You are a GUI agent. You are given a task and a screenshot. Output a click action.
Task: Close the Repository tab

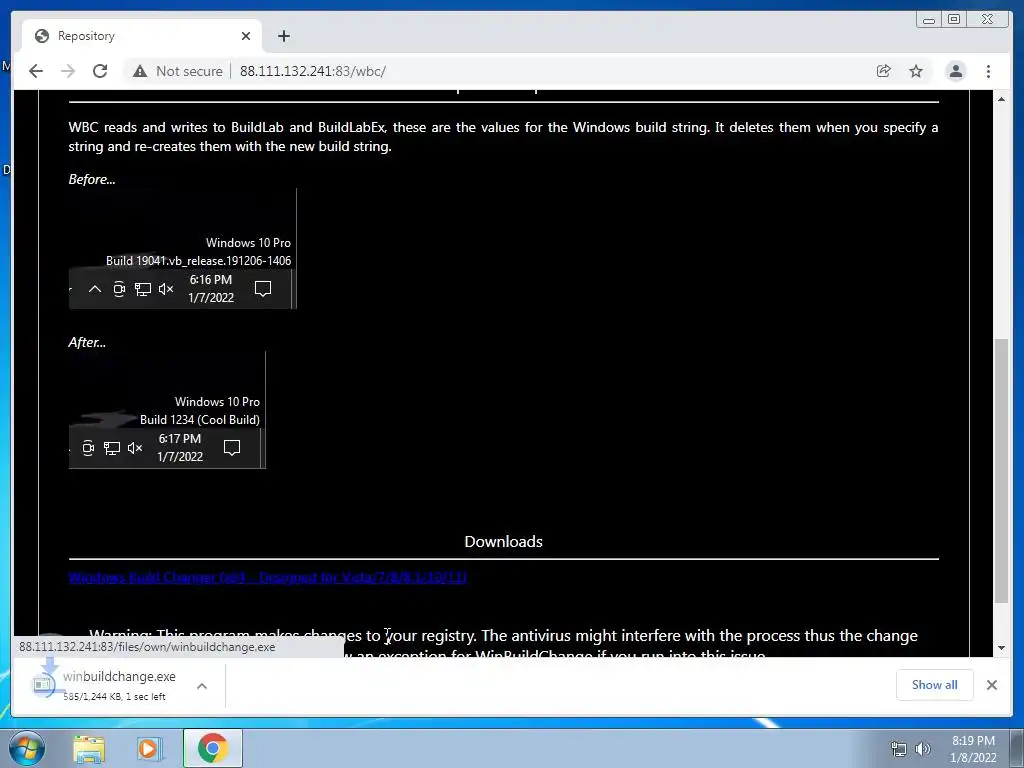[x=246, y=36]
